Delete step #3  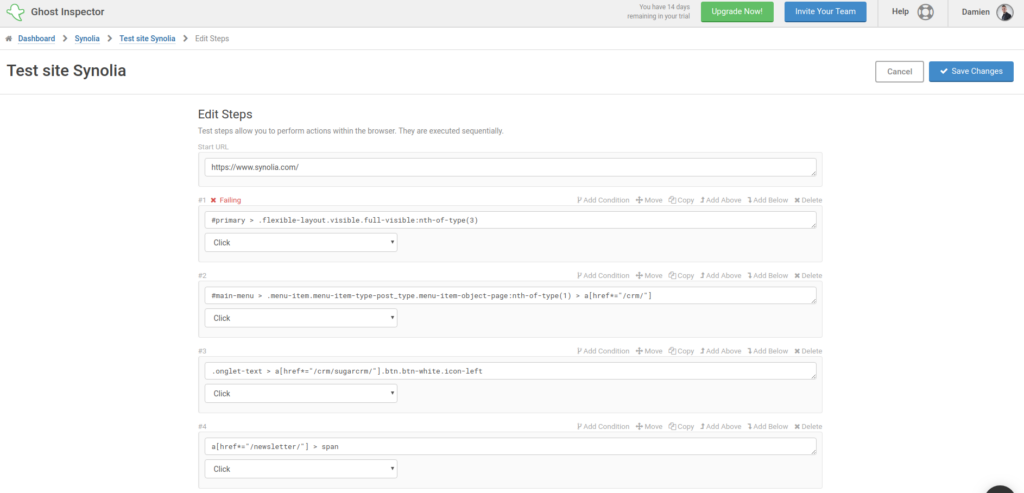[808, 351]
